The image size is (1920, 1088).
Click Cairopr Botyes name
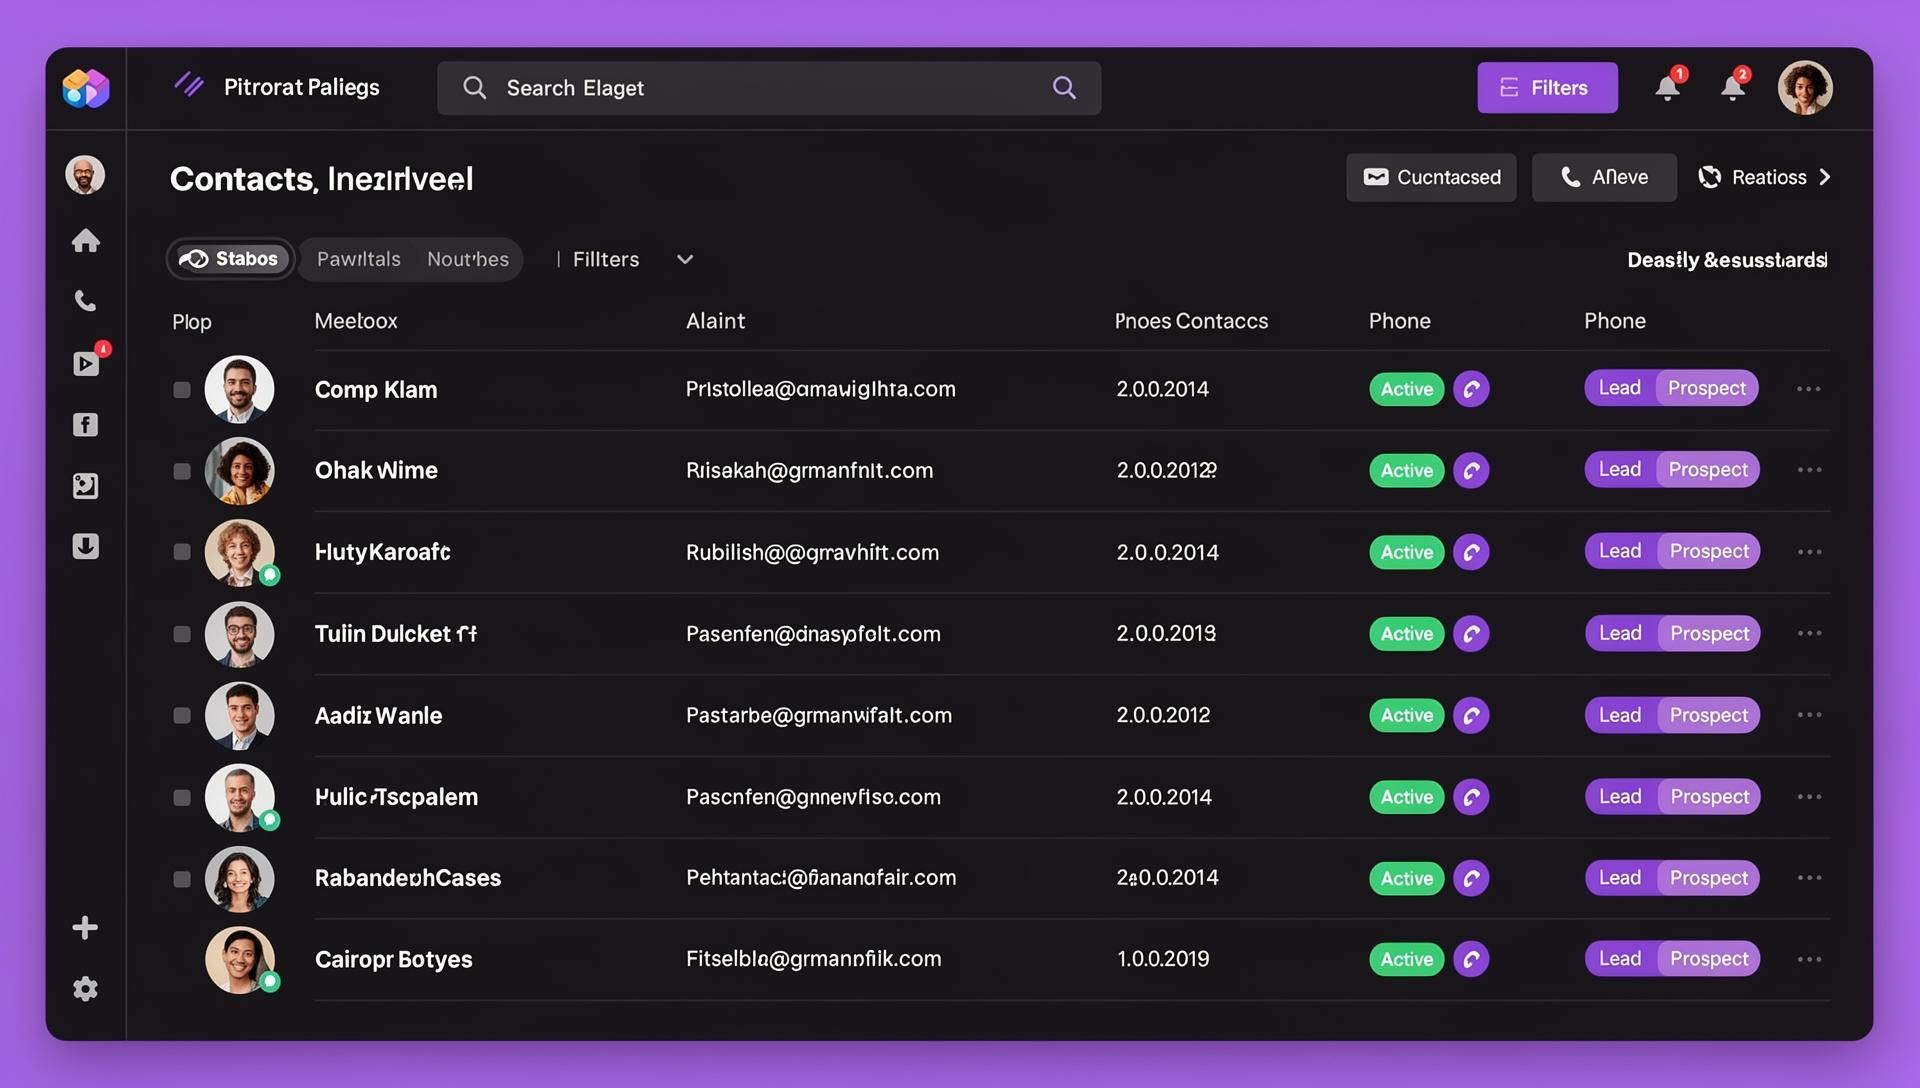(393, 960)
